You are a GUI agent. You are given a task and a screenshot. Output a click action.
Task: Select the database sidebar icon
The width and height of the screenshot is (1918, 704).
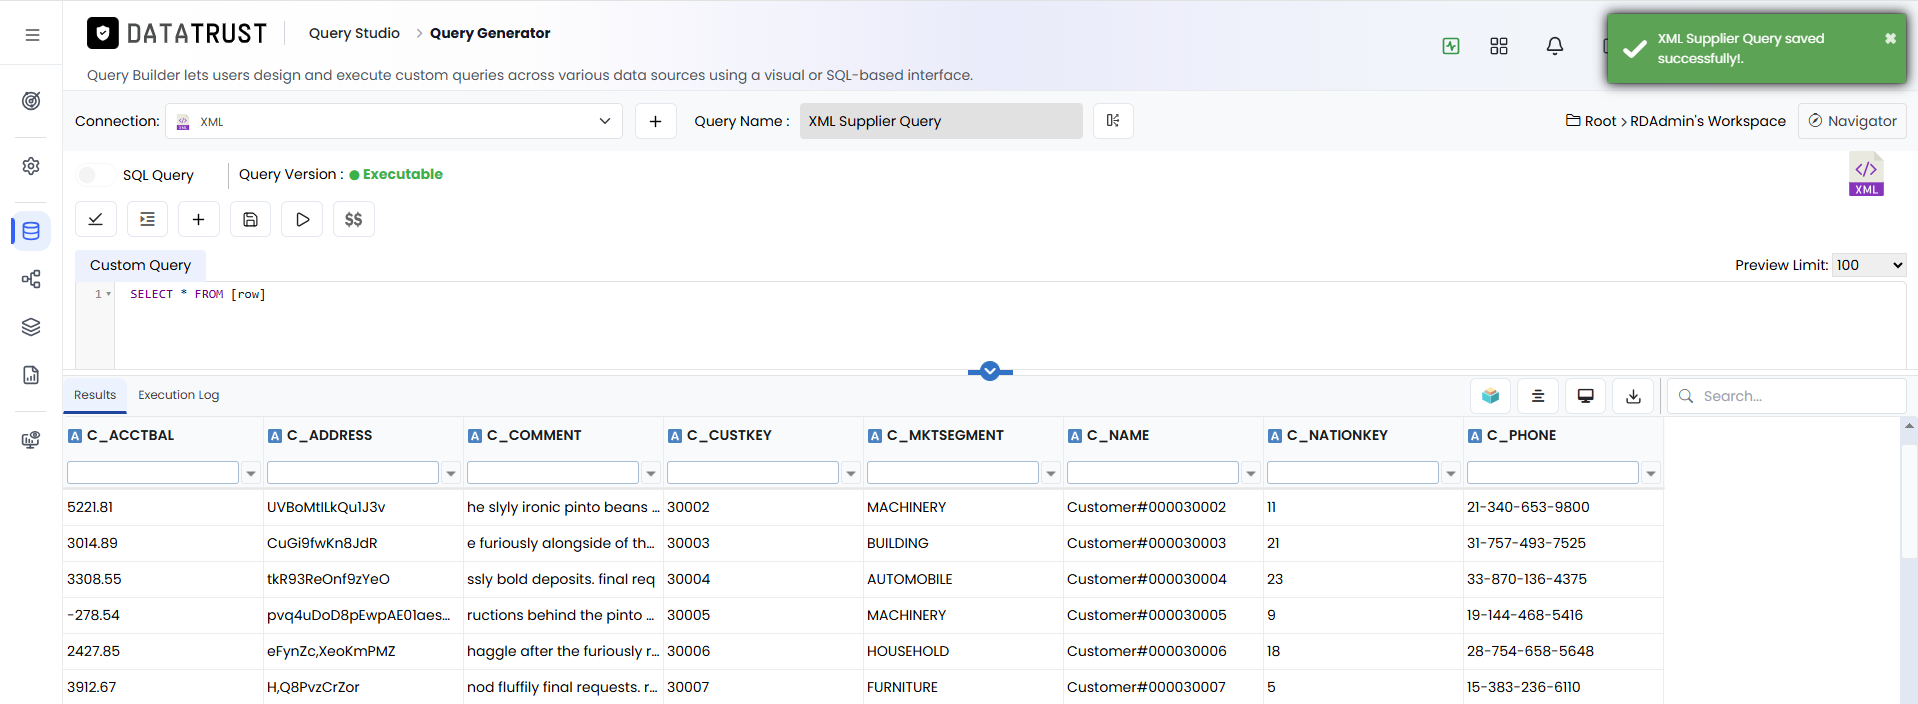point(31,231)
